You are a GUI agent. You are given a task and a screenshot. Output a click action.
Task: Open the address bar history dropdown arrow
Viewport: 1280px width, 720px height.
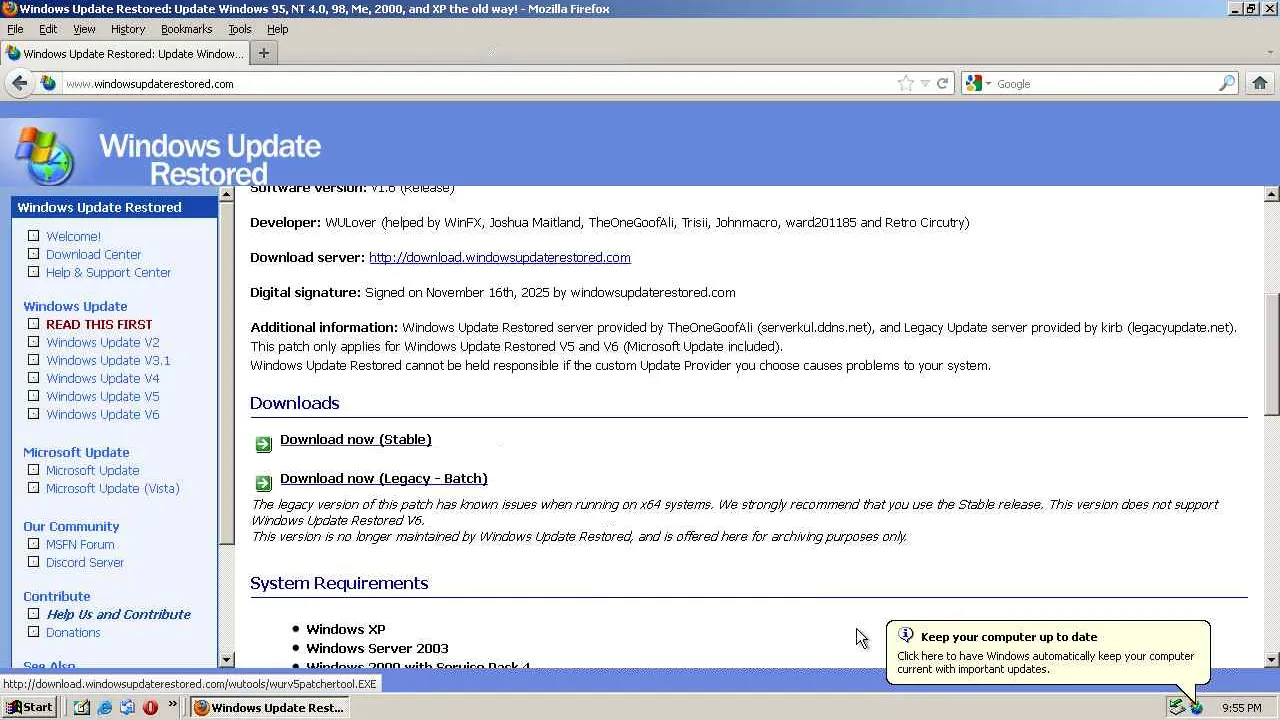925,84
